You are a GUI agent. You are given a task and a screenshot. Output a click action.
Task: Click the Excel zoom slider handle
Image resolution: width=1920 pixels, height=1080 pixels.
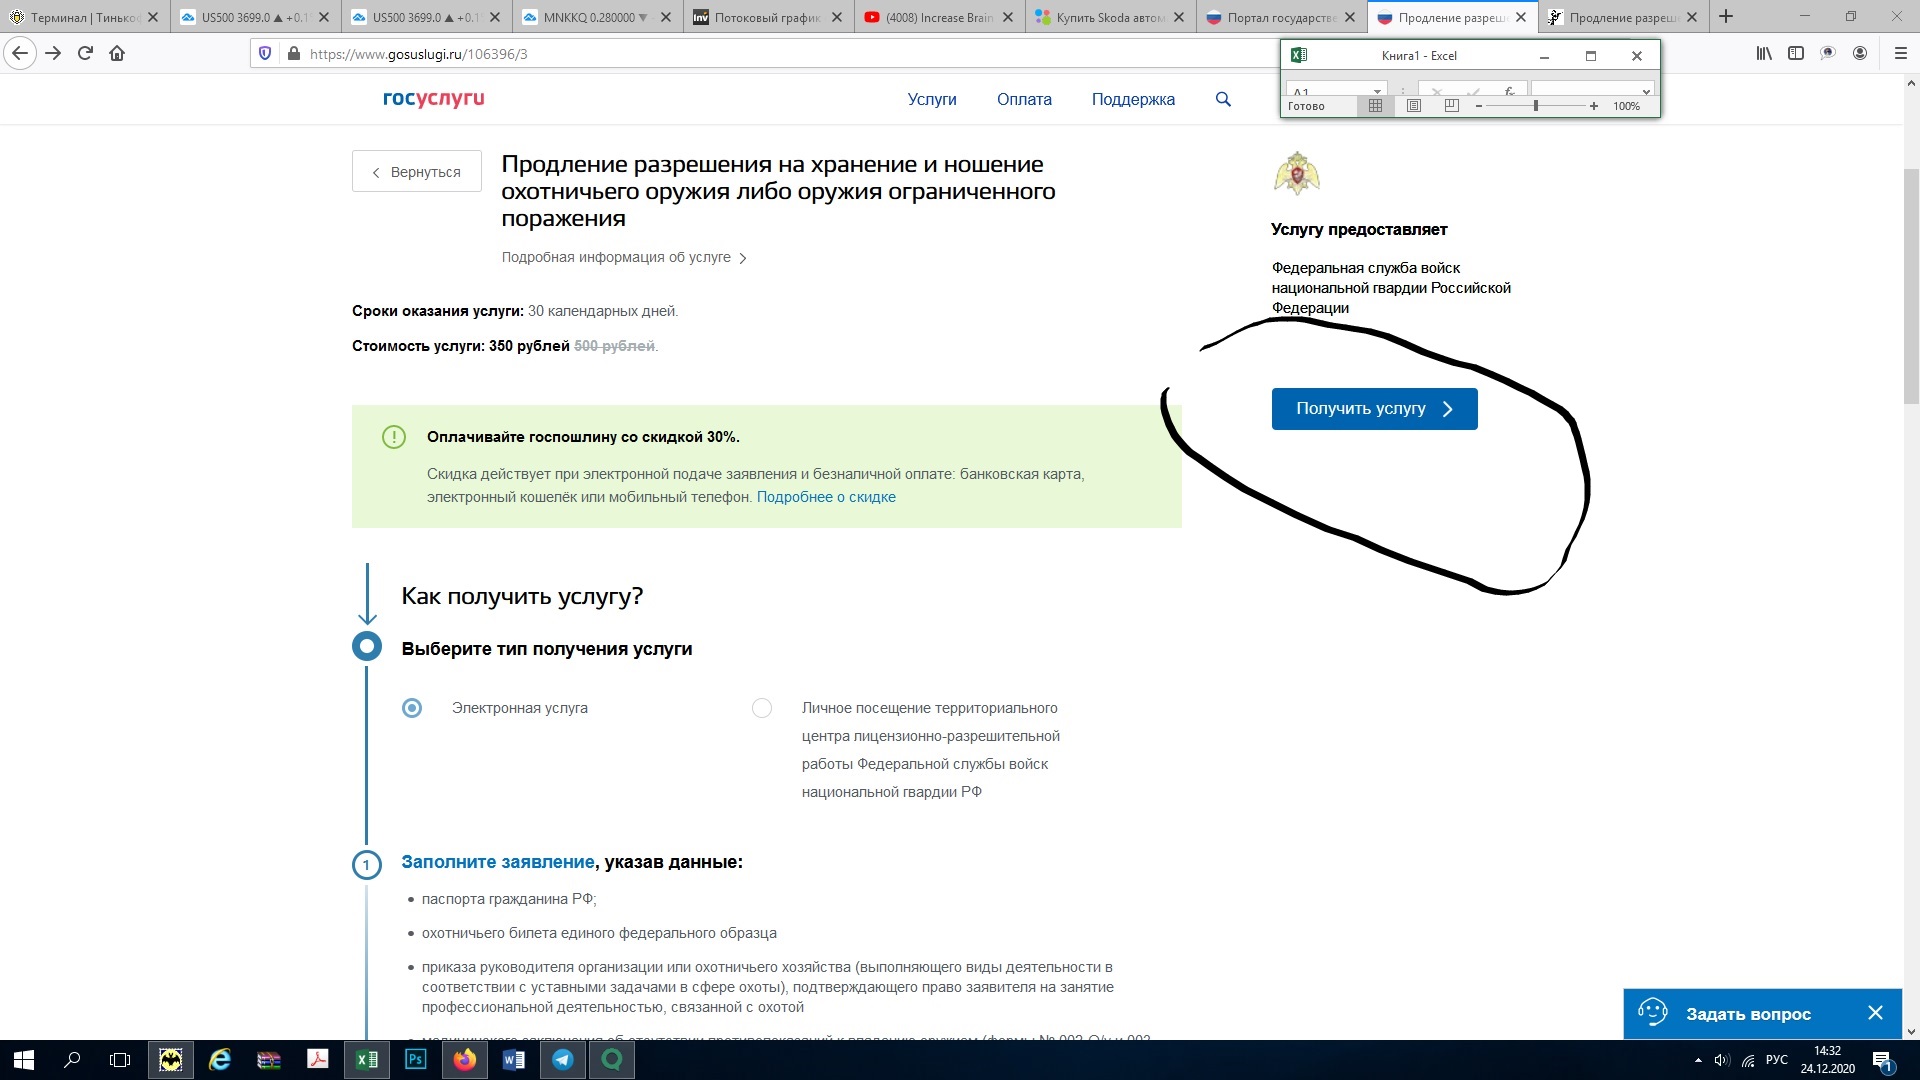click(1535, 106)
